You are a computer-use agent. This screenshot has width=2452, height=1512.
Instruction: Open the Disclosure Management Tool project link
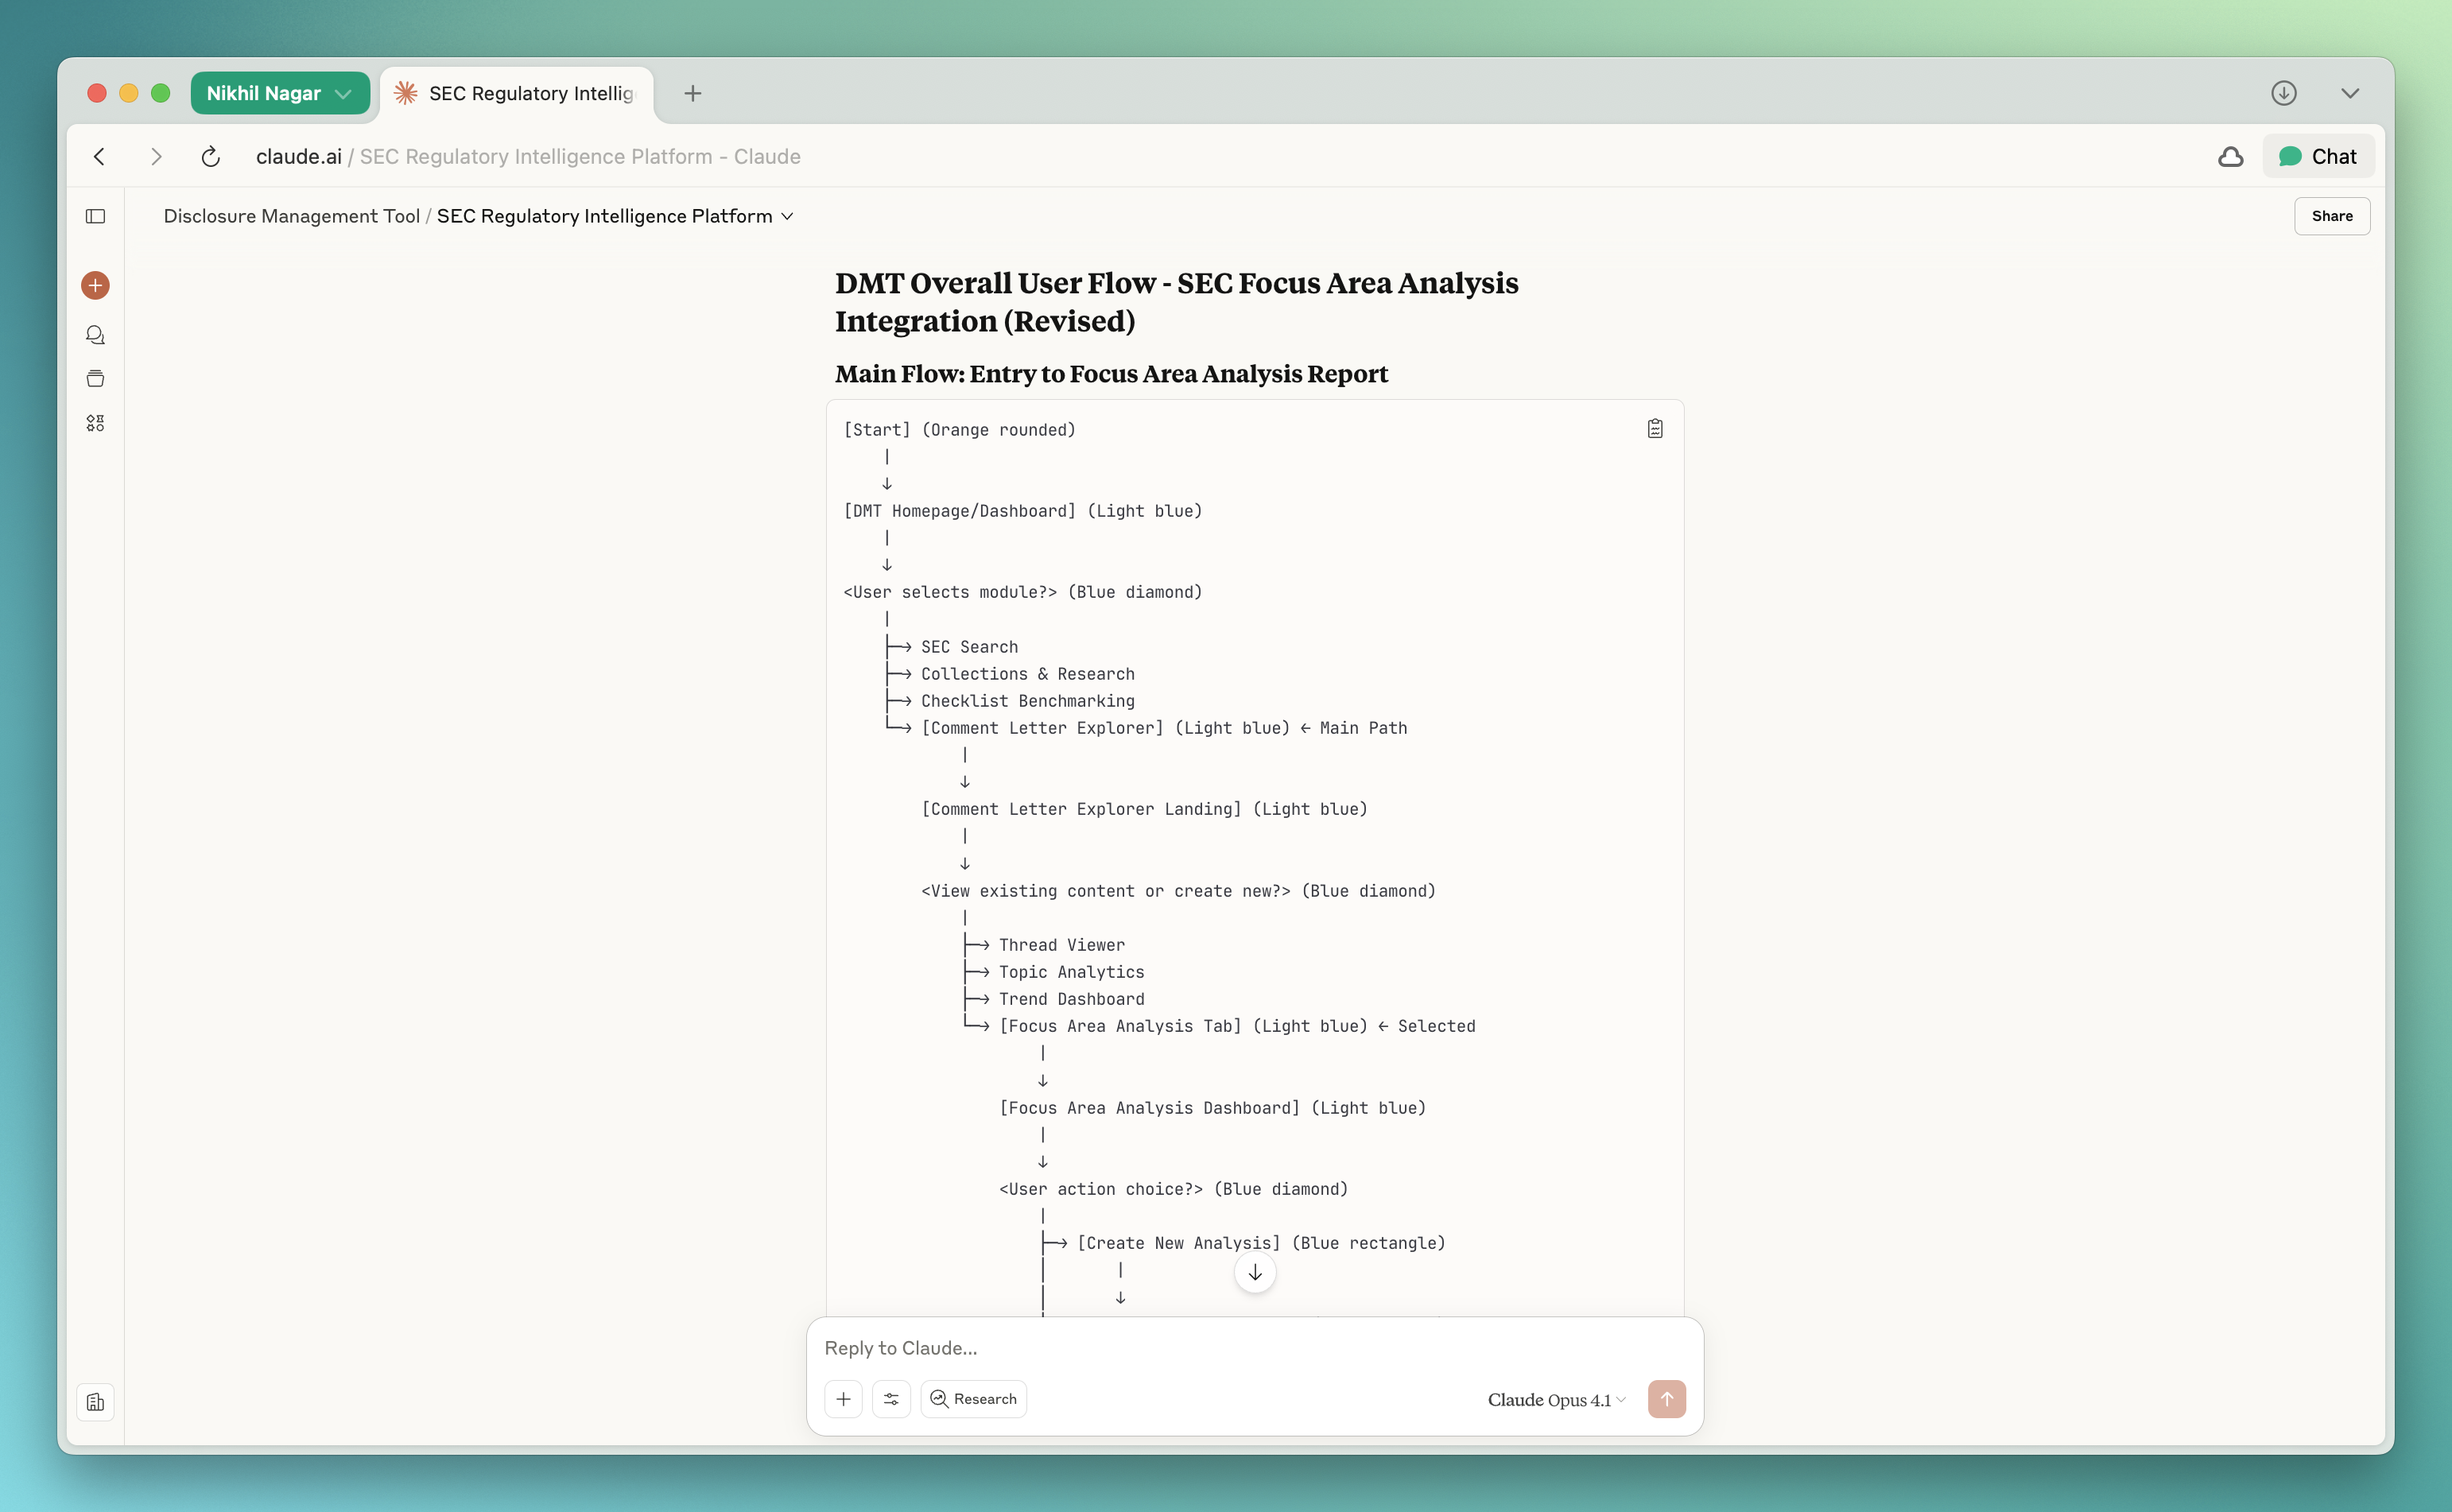point(291,216)
